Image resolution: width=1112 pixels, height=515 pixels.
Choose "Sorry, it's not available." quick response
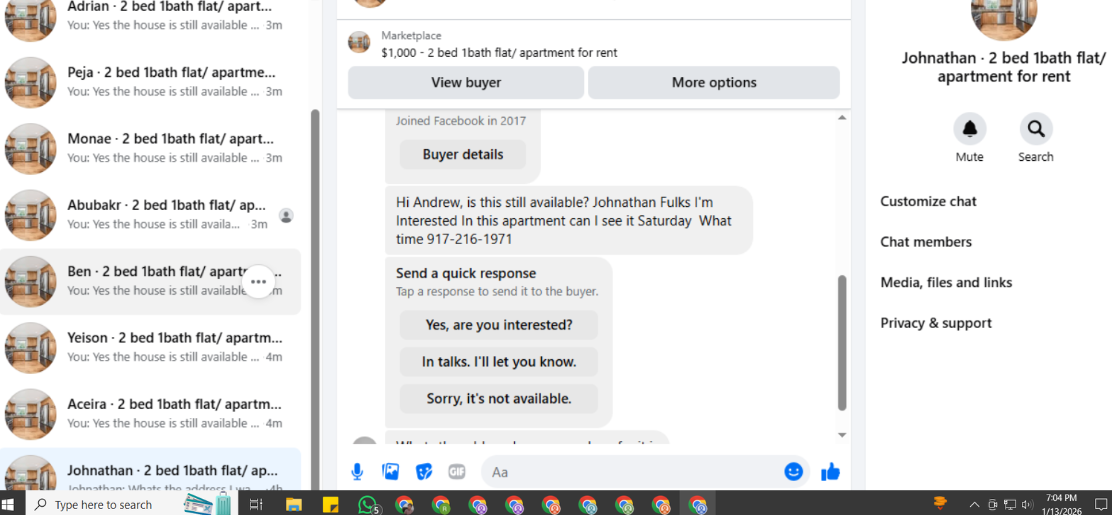click(x=499, y=399)
